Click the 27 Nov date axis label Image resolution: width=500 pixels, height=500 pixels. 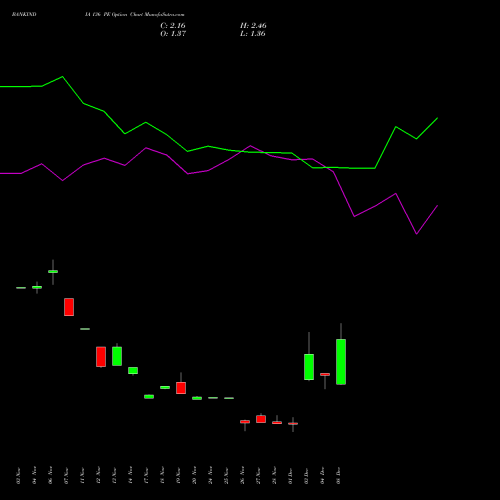[x=258, y=476]
